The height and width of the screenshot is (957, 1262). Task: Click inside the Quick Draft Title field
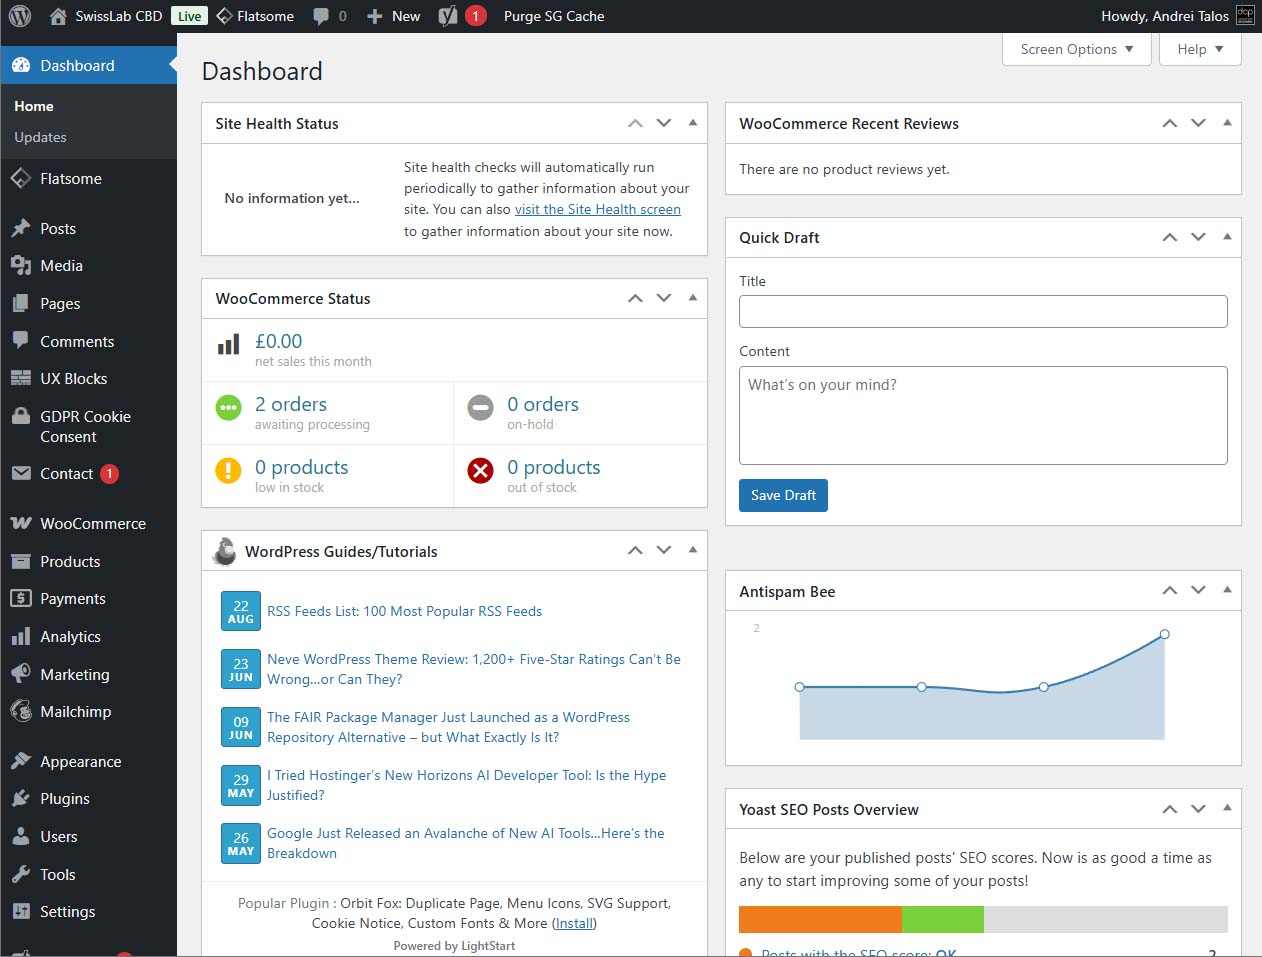[983, 311]
